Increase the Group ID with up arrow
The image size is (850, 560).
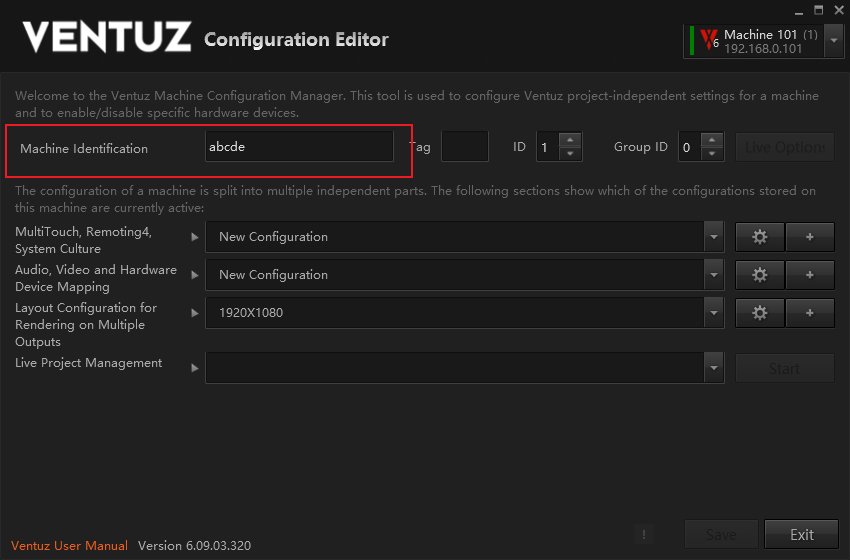(x=712, y=140)
